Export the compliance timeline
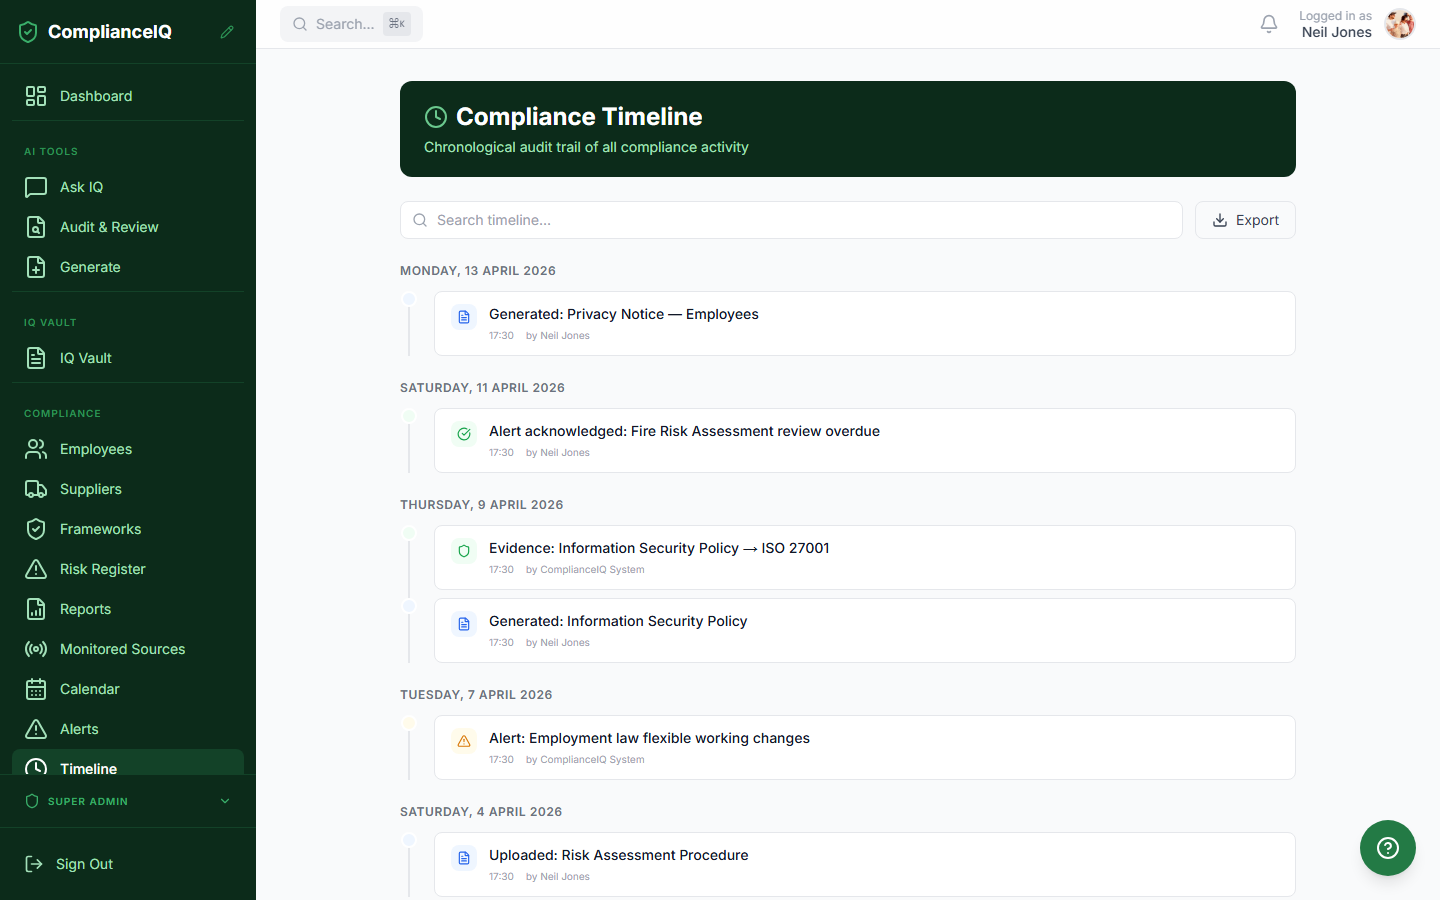Screen dimensions: 1440x900 point(1245,220)
